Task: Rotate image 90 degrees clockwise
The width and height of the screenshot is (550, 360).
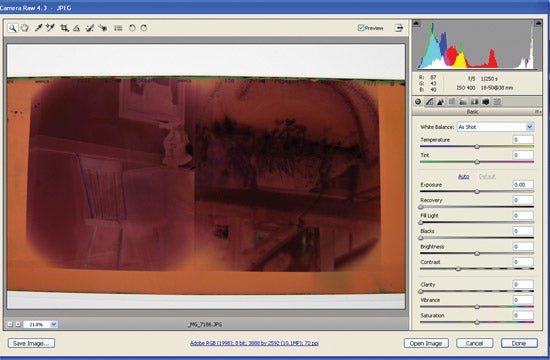Action: point(144,28)
